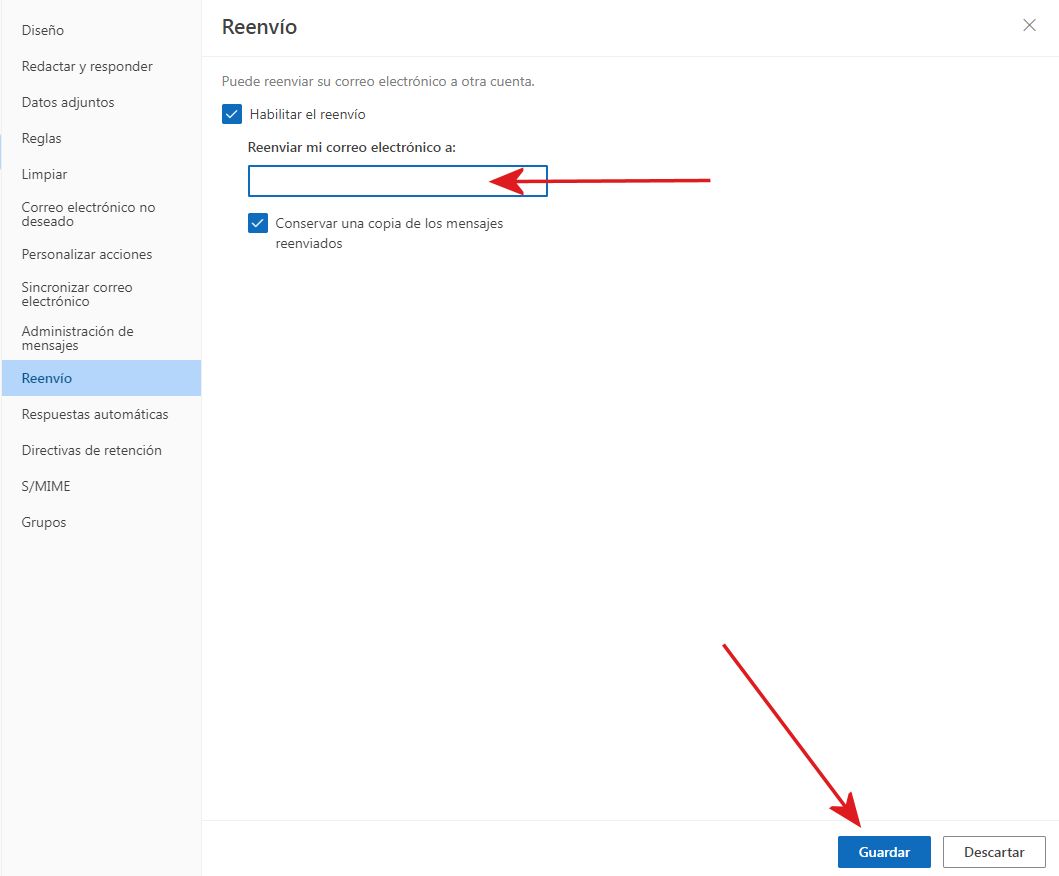Focus the forwarding email address field
Image resolution: width=1059 pixels, height=876 pixels.
398,181
